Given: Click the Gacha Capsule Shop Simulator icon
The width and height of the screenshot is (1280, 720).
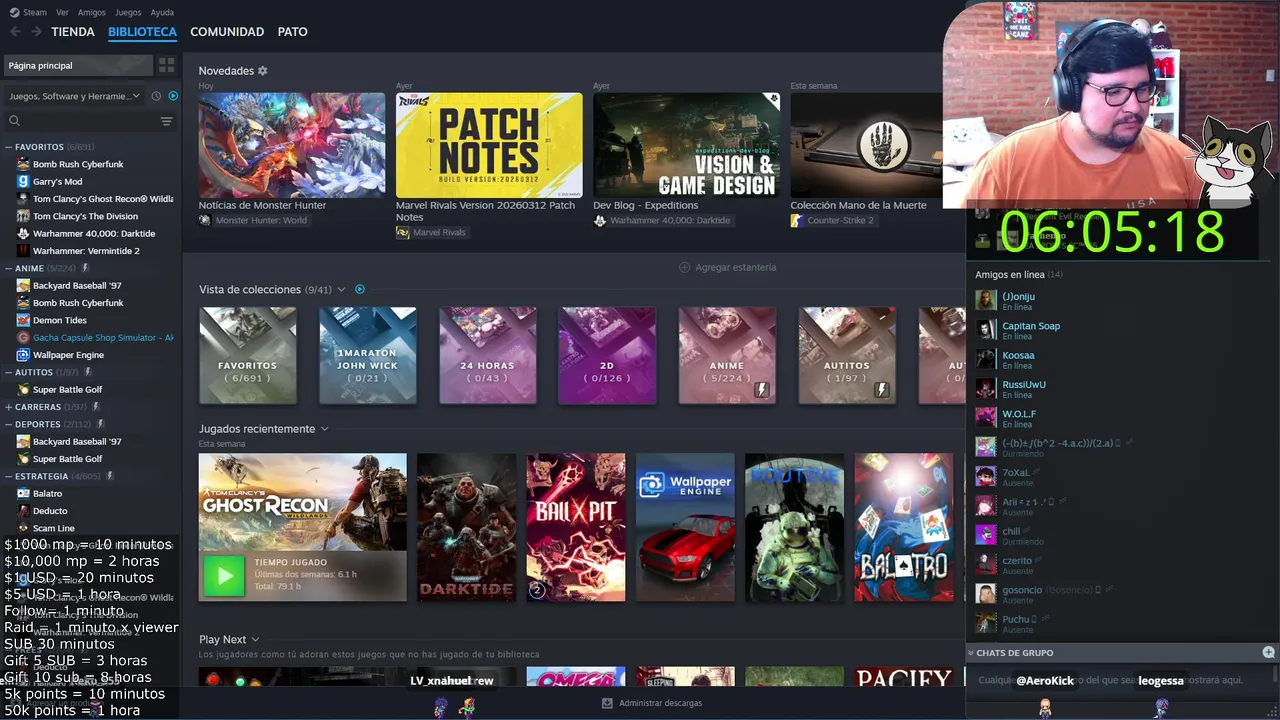Looking at the screenshot, I should coord(23,337).
